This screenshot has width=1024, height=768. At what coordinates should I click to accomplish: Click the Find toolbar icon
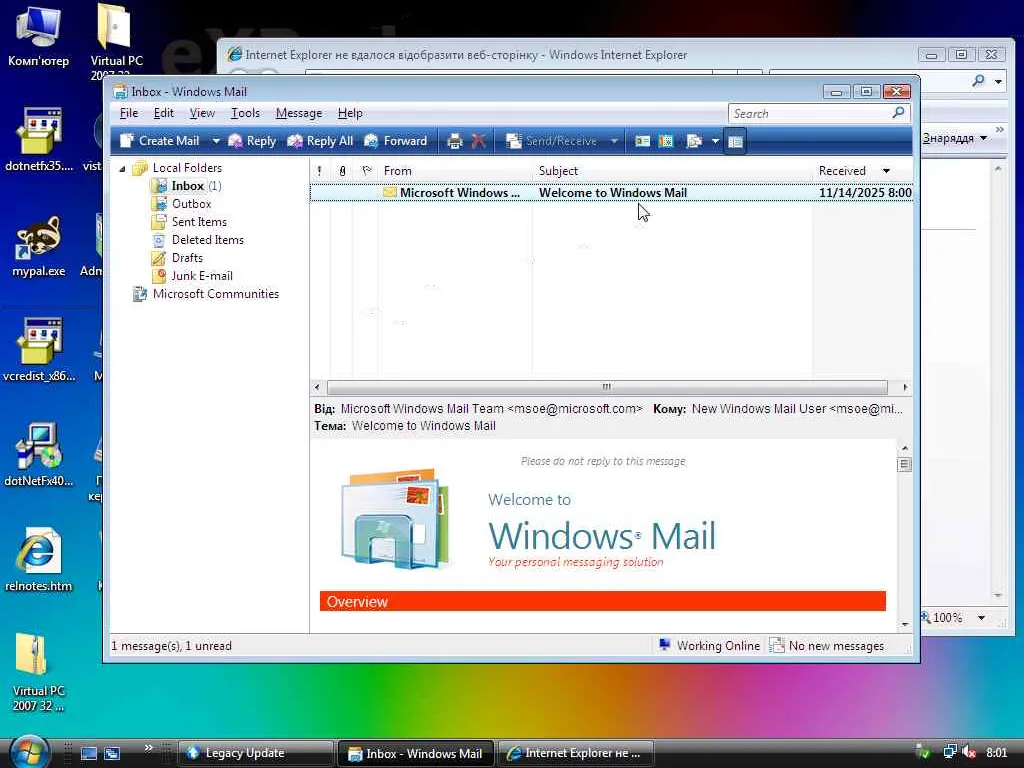[x=694, y=141]
